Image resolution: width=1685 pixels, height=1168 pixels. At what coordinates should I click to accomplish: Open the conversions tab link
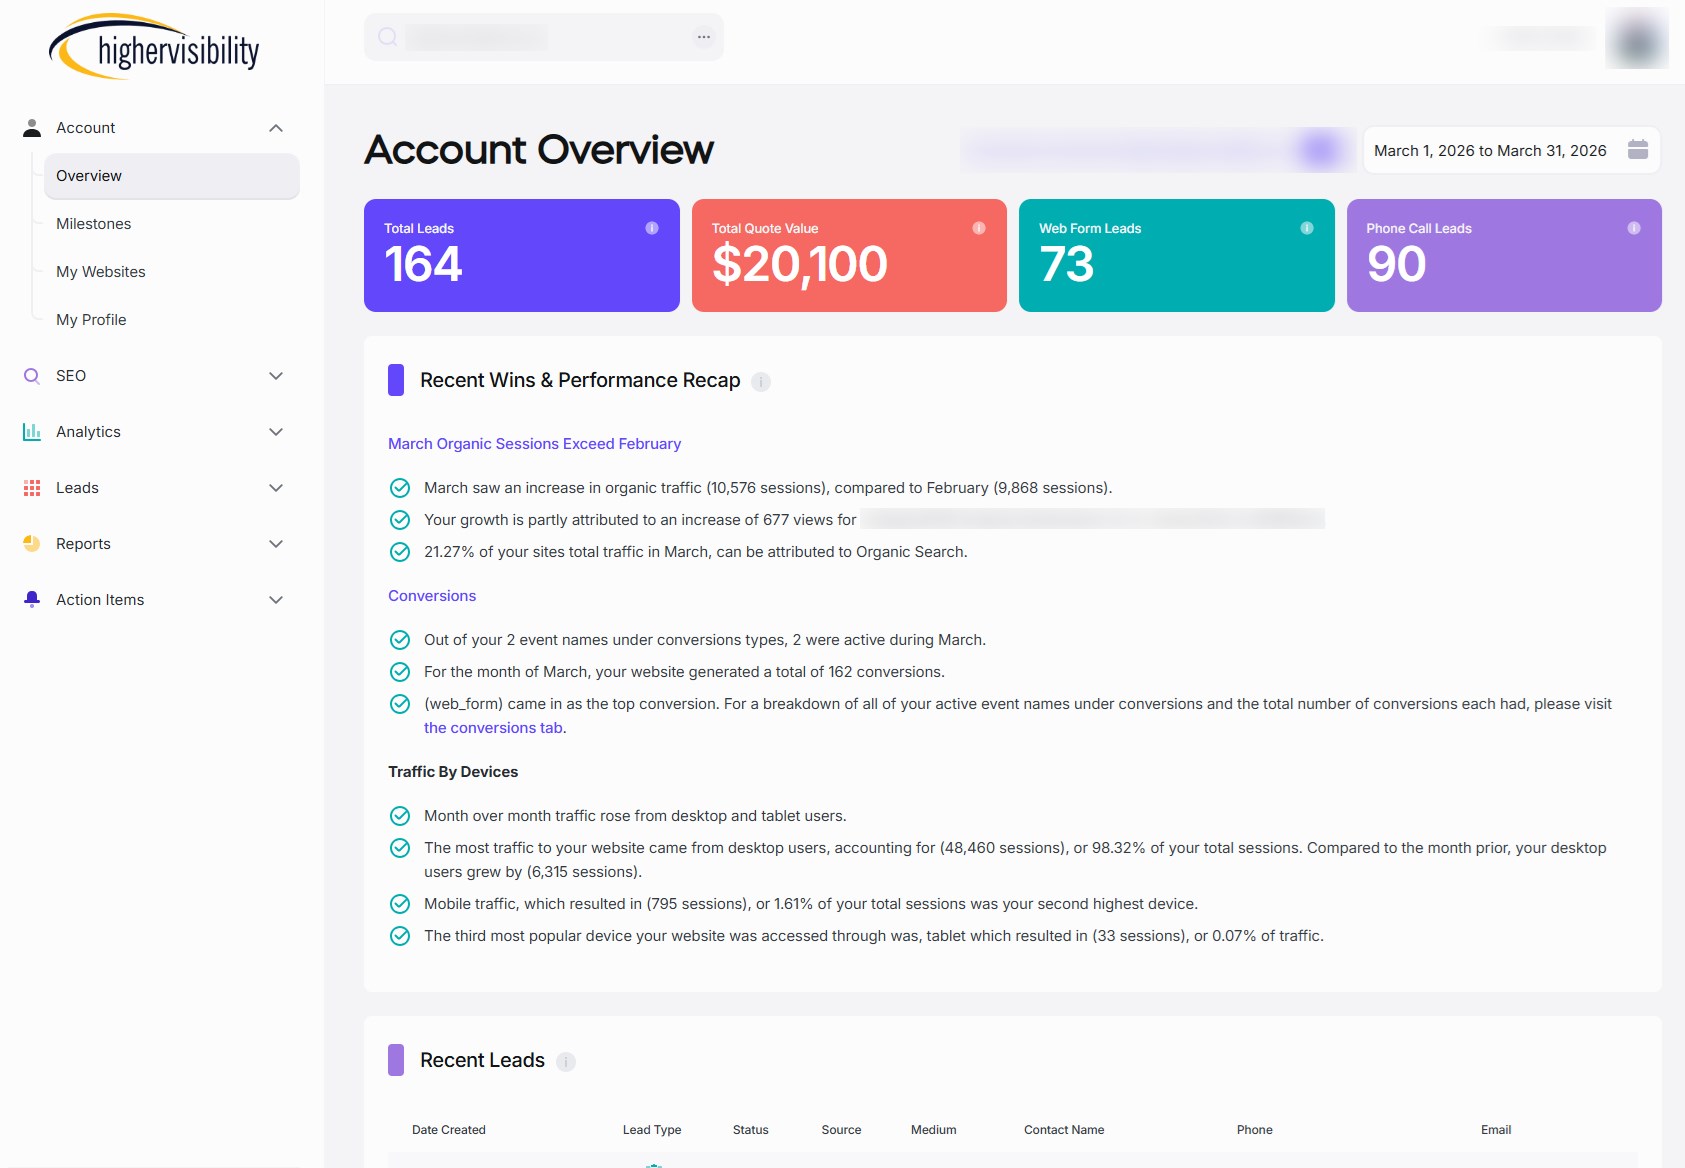(x=493, y=728)
